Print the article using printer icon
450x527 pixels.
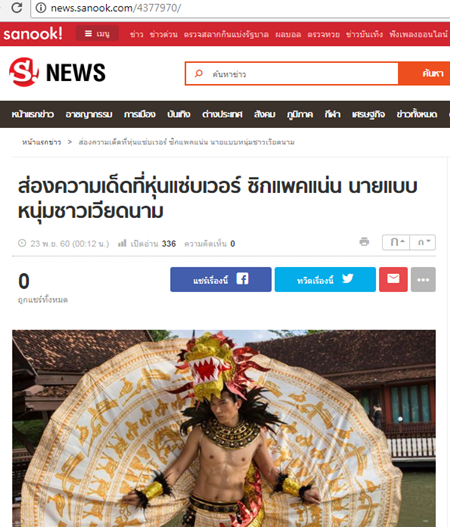(x=364, y=242)
